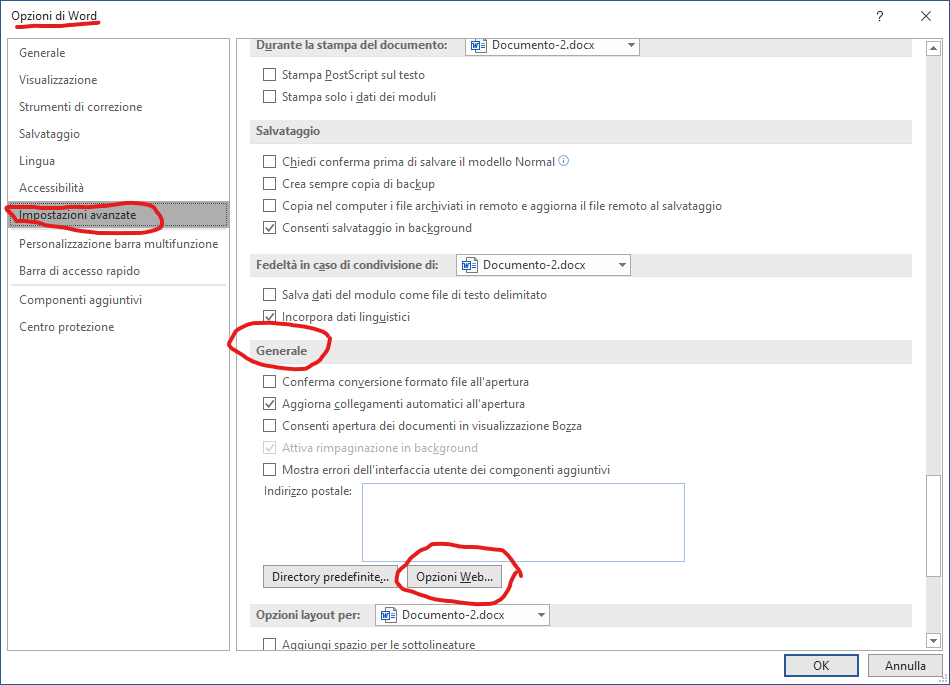950x685 pixels.
Task: Enable Conferma conversione formato file all'apertura
Action: click(270, 382)
